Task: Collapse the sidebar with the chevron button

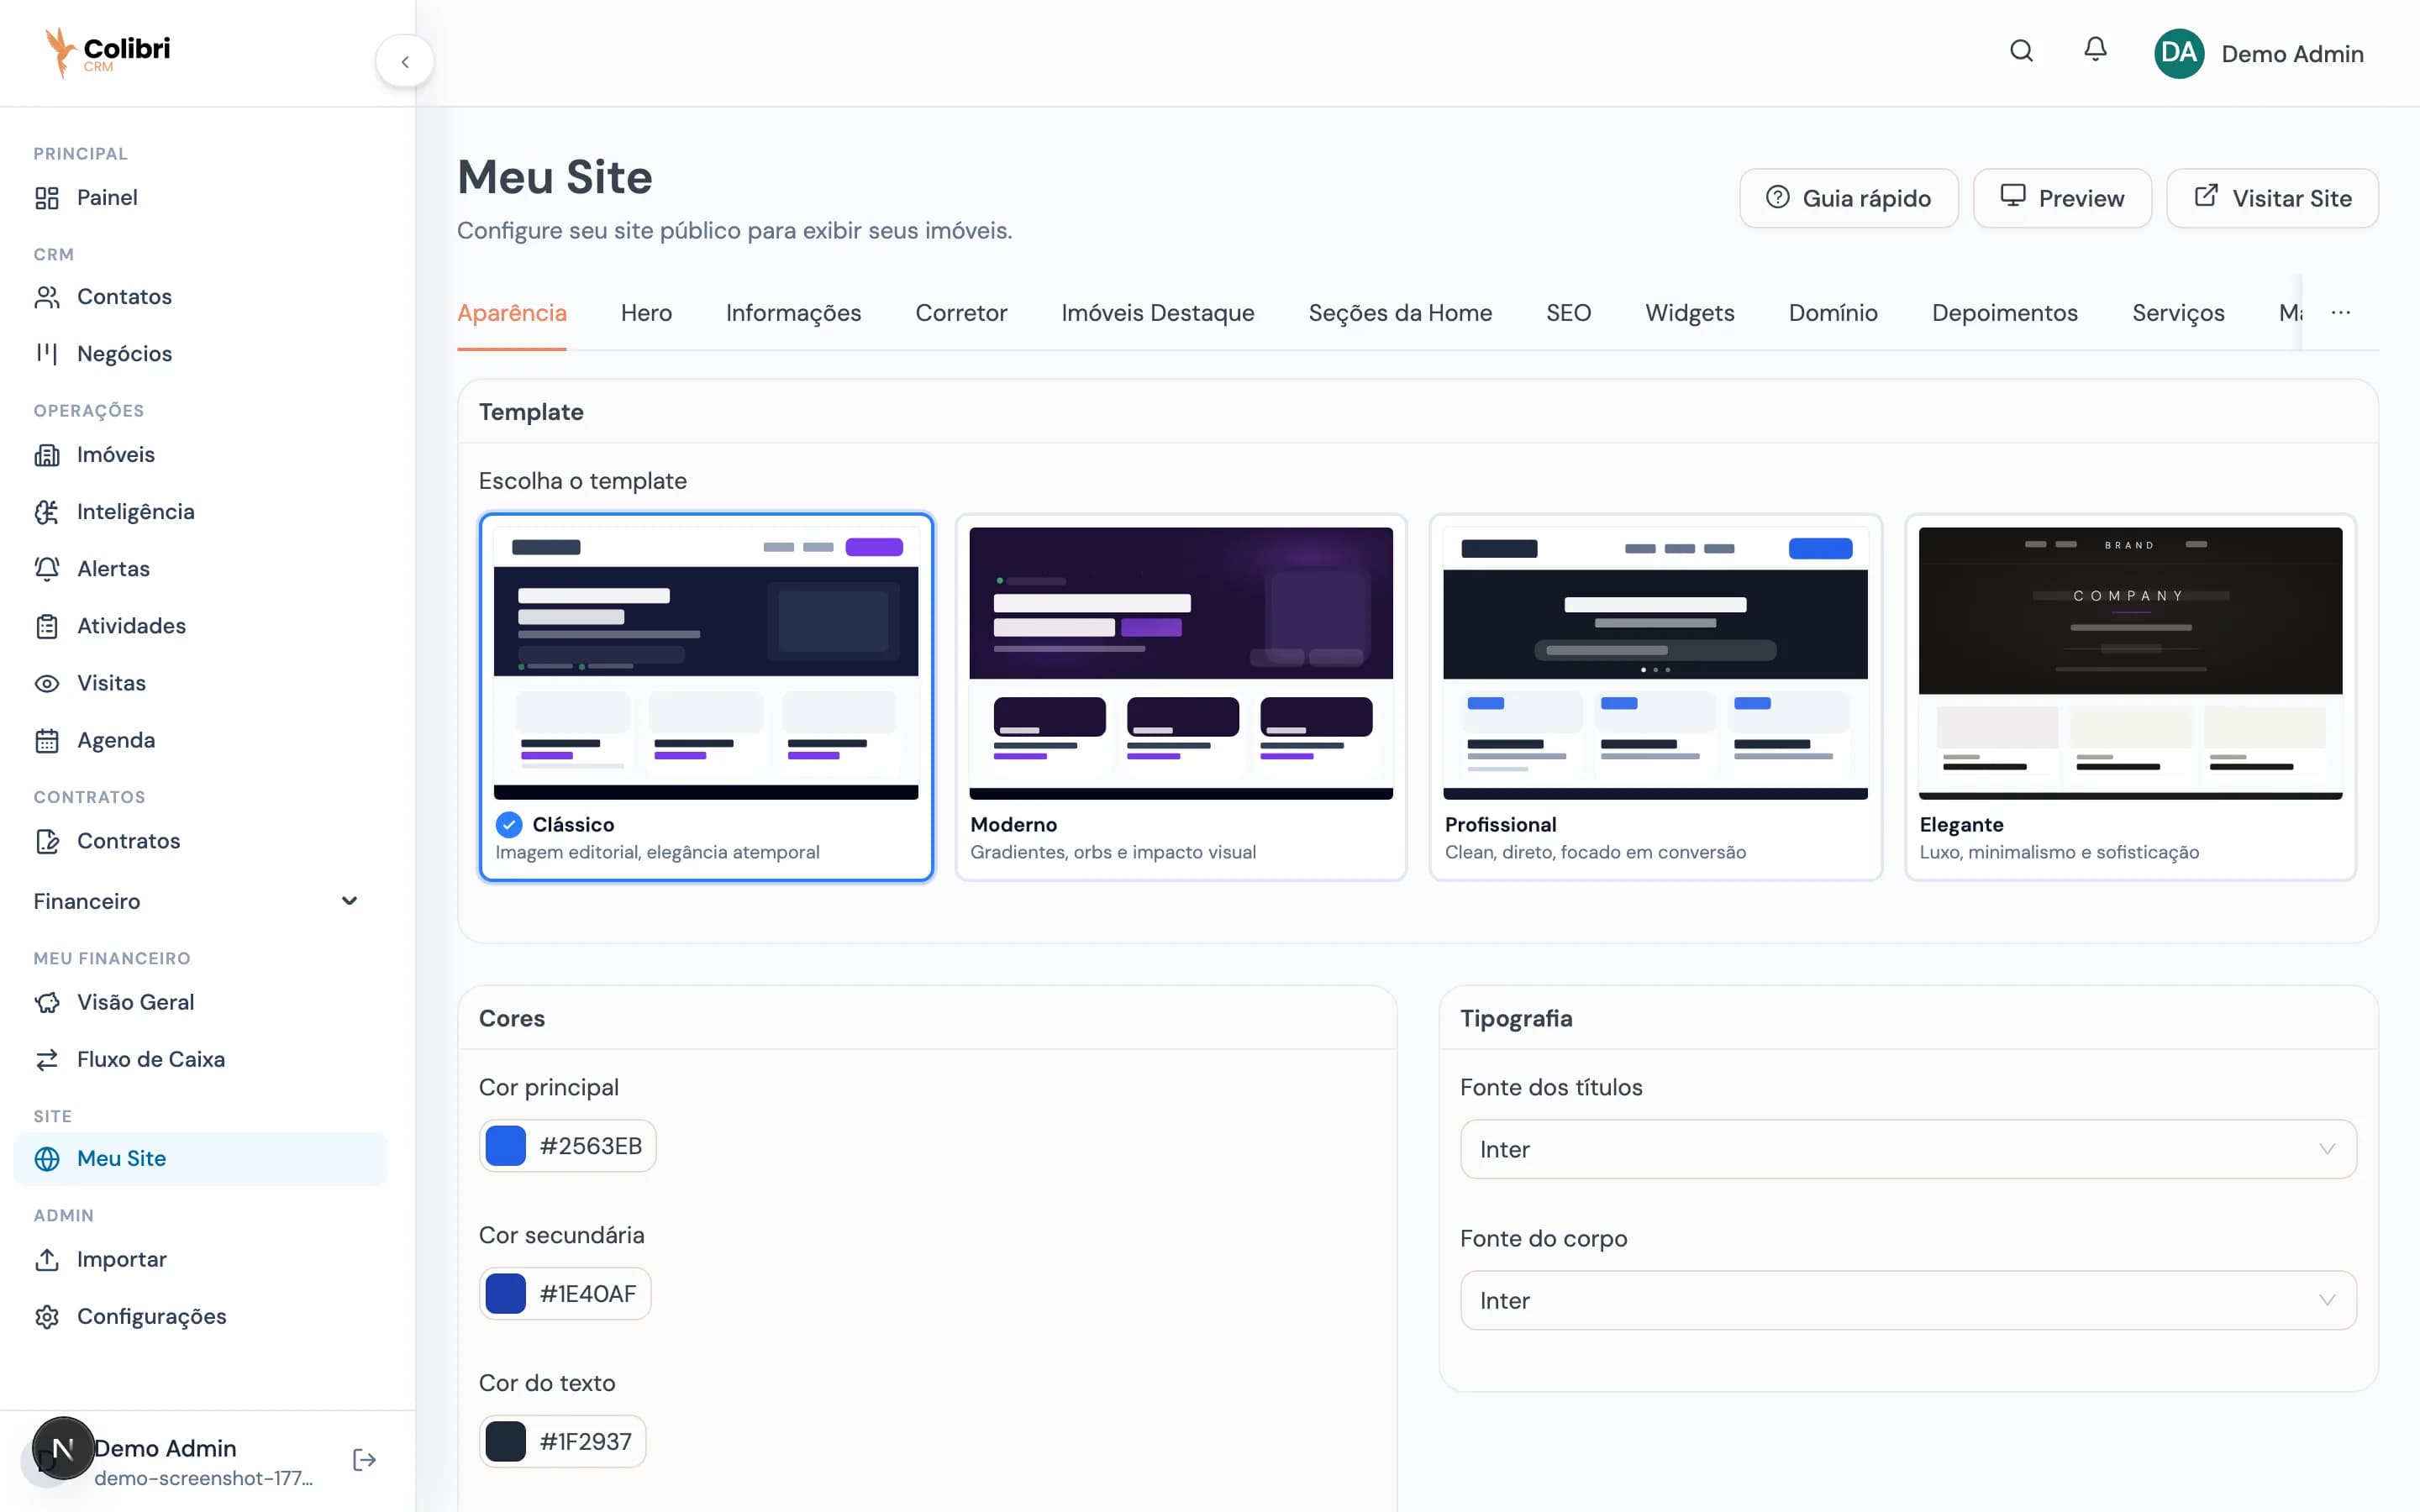Action: [x=405, y=60]
